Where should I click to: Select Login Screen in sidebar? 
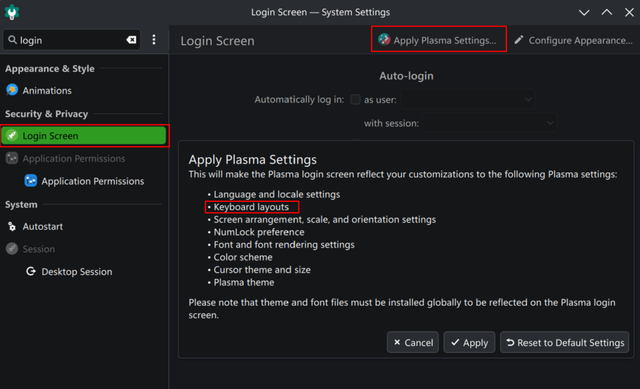point(84,136)
